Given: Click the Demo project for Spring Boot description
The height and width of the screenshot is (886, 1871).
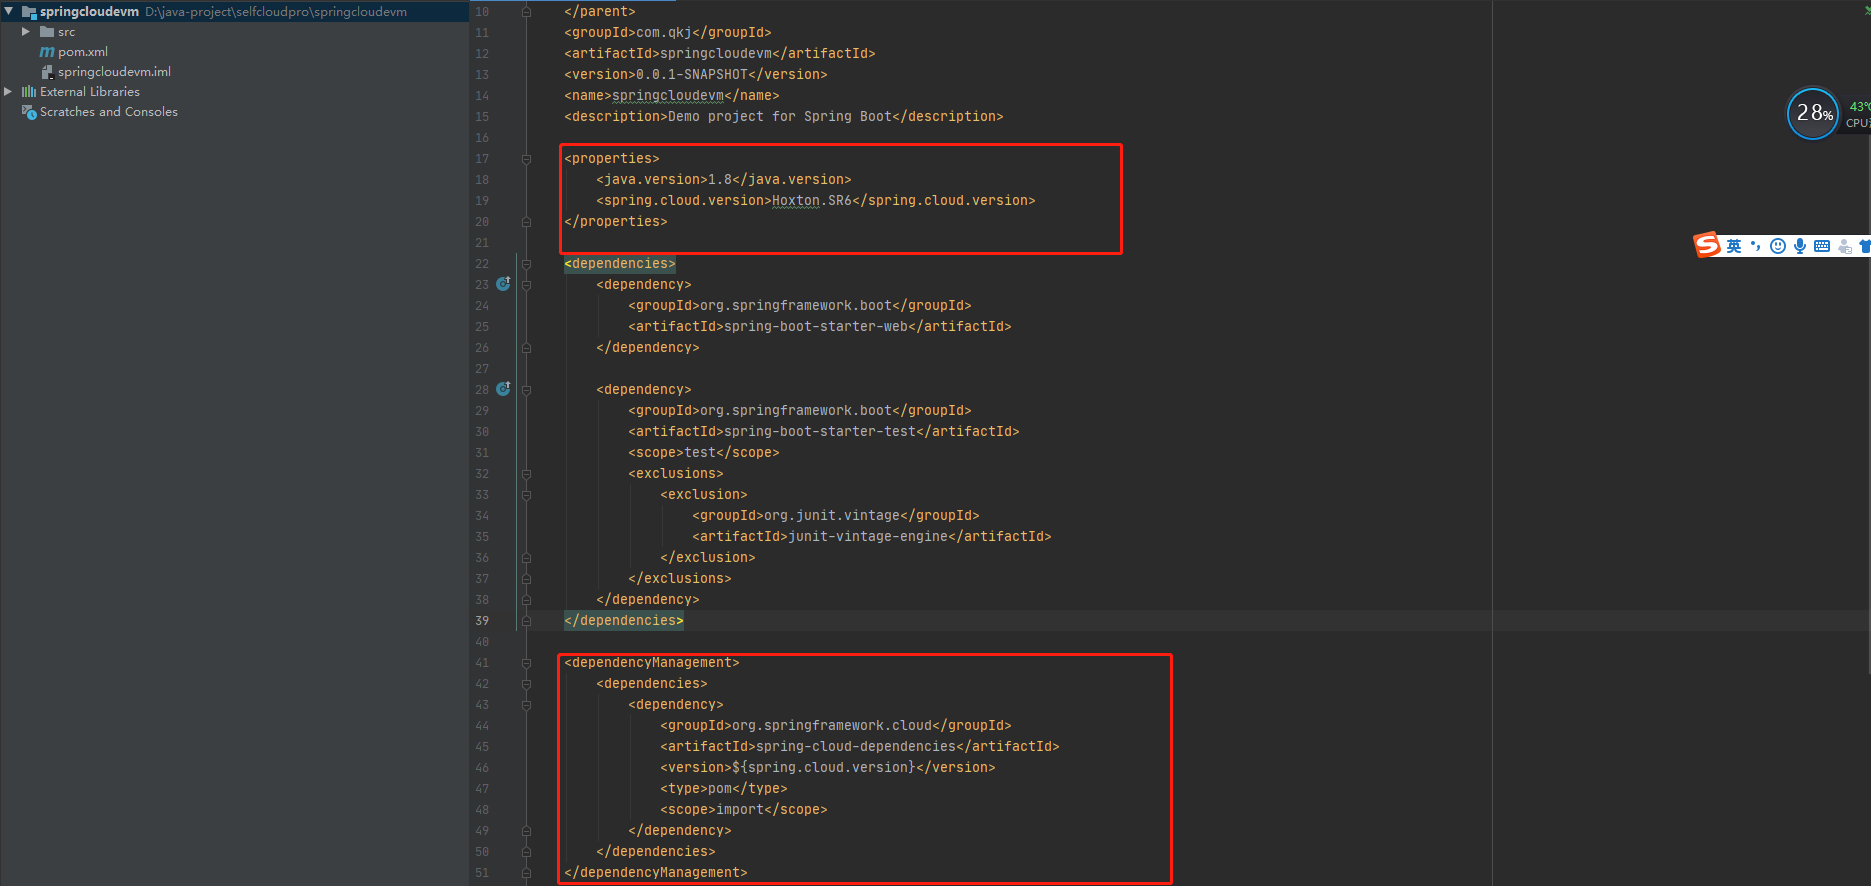Looking at the screenshot, I should [780, 117].
